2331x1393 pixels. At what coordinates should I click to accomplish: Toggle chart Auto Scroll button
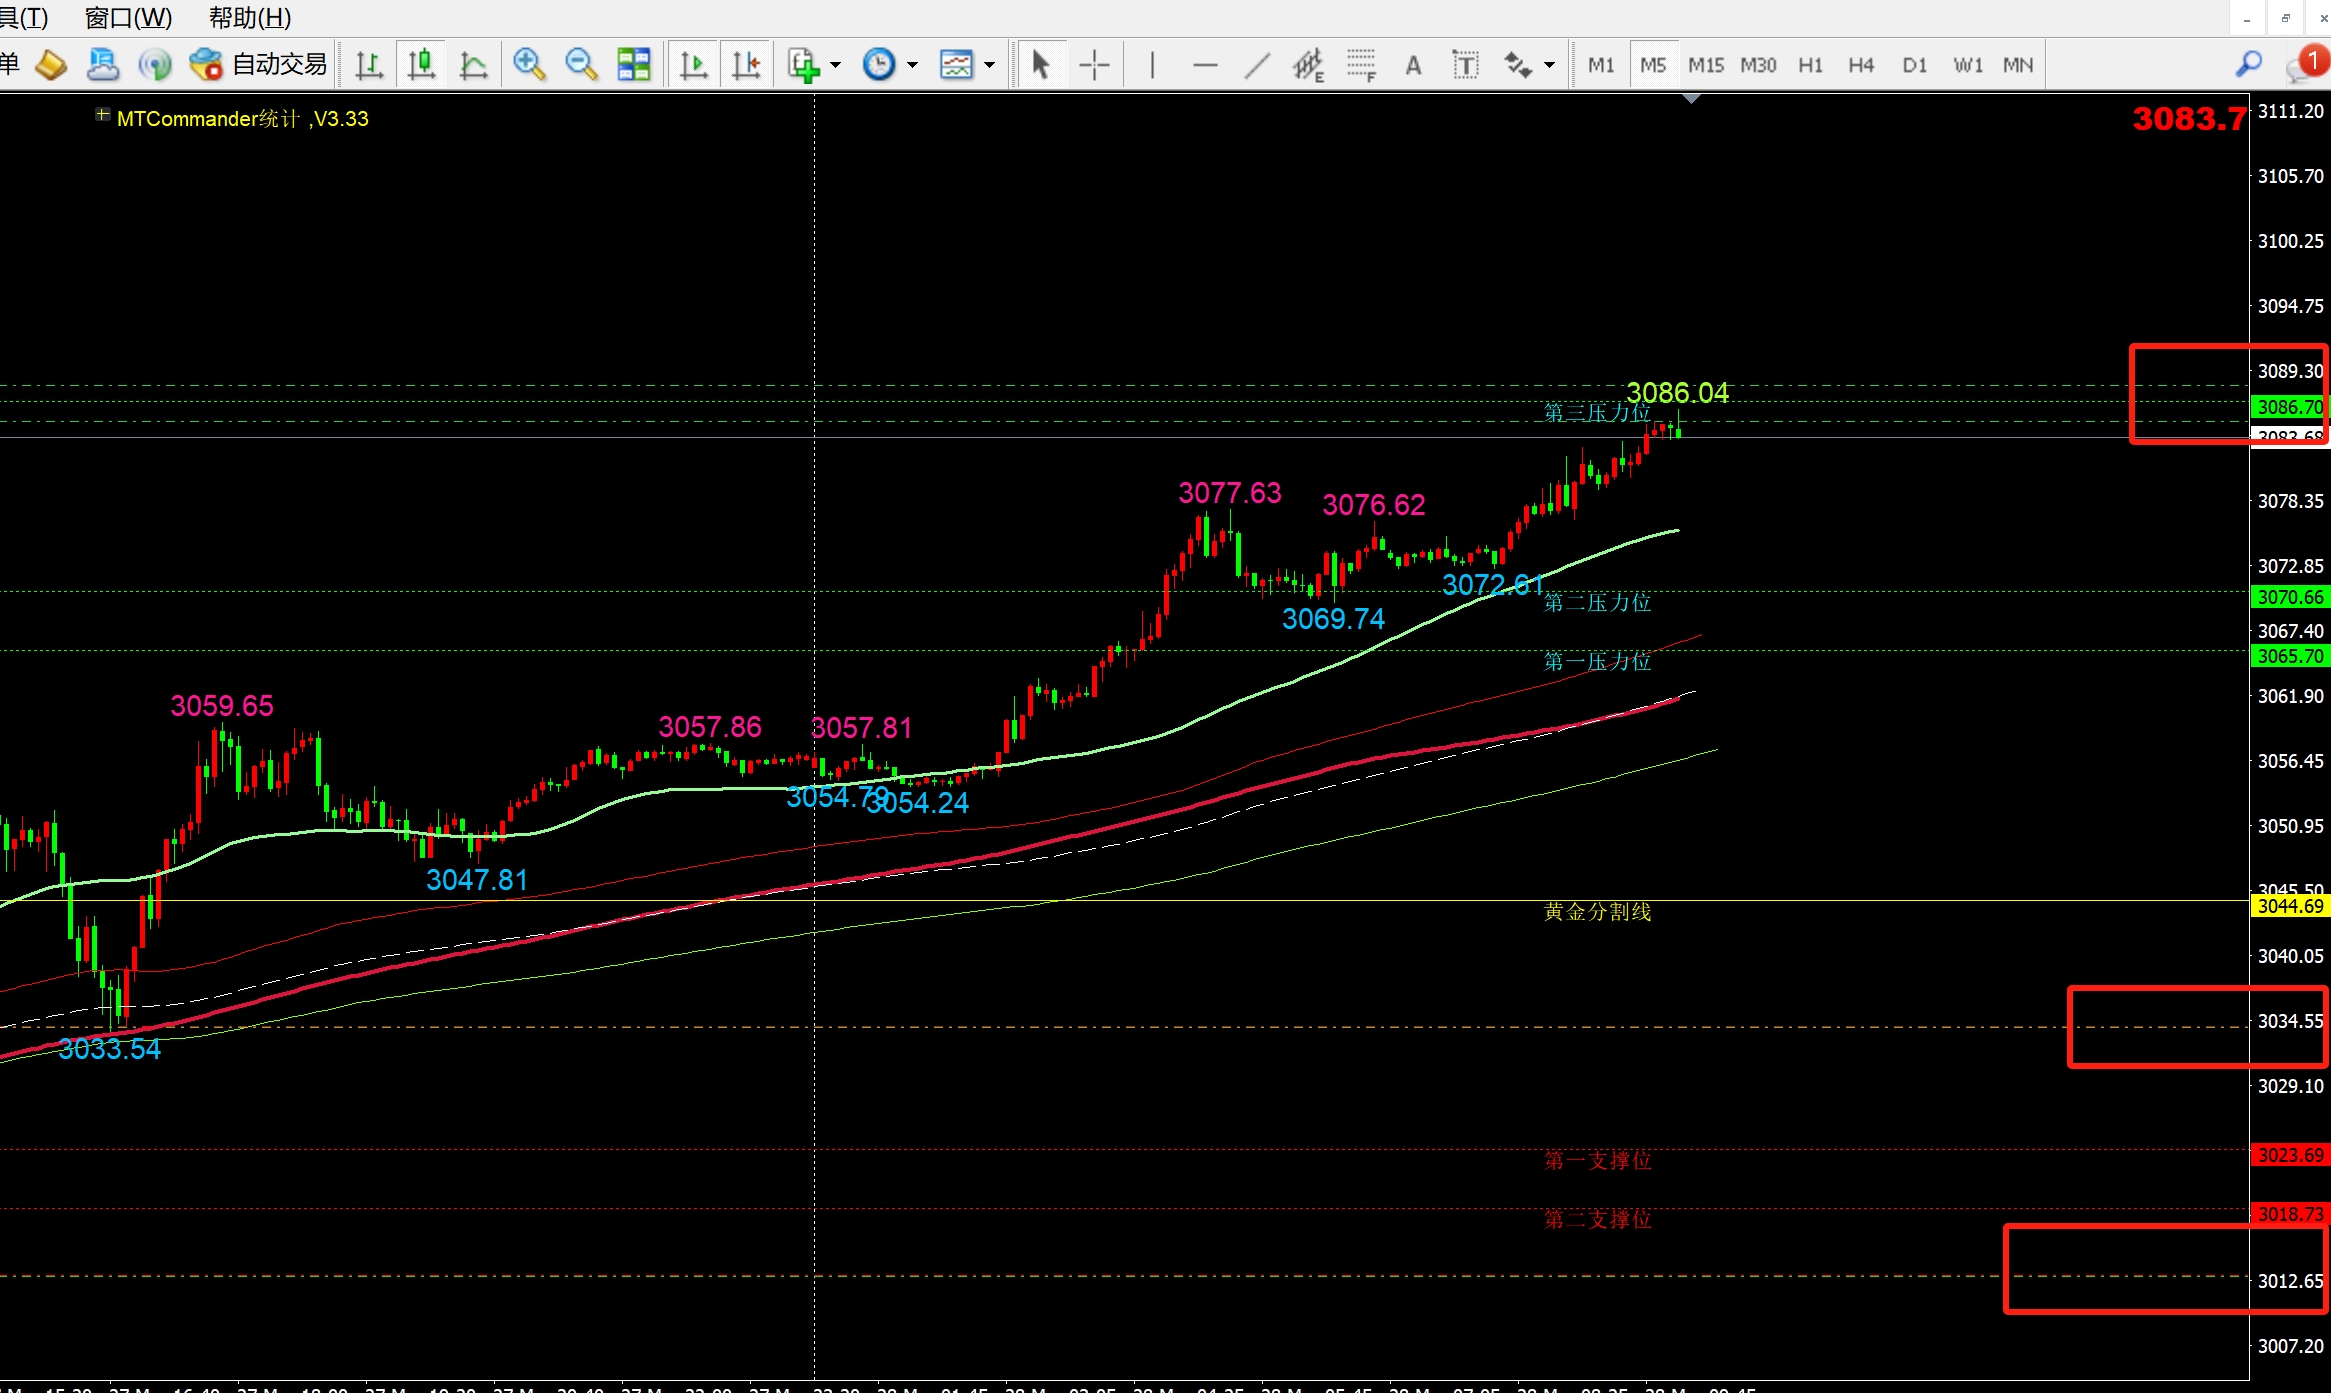(693, 65)
